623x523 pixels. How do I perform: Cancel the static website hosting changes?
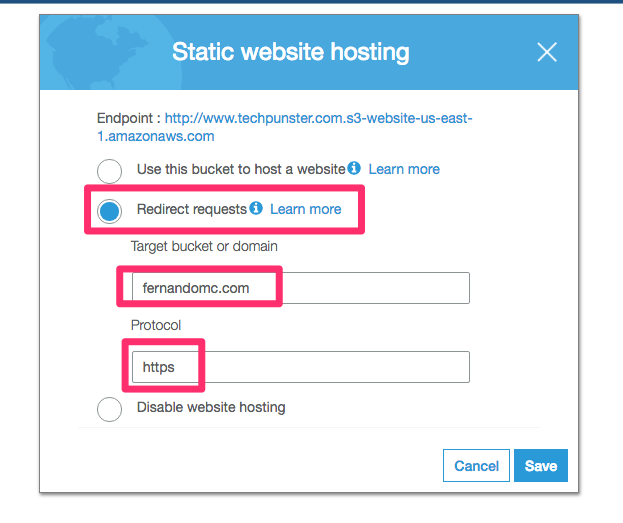[x=476, y=465]
